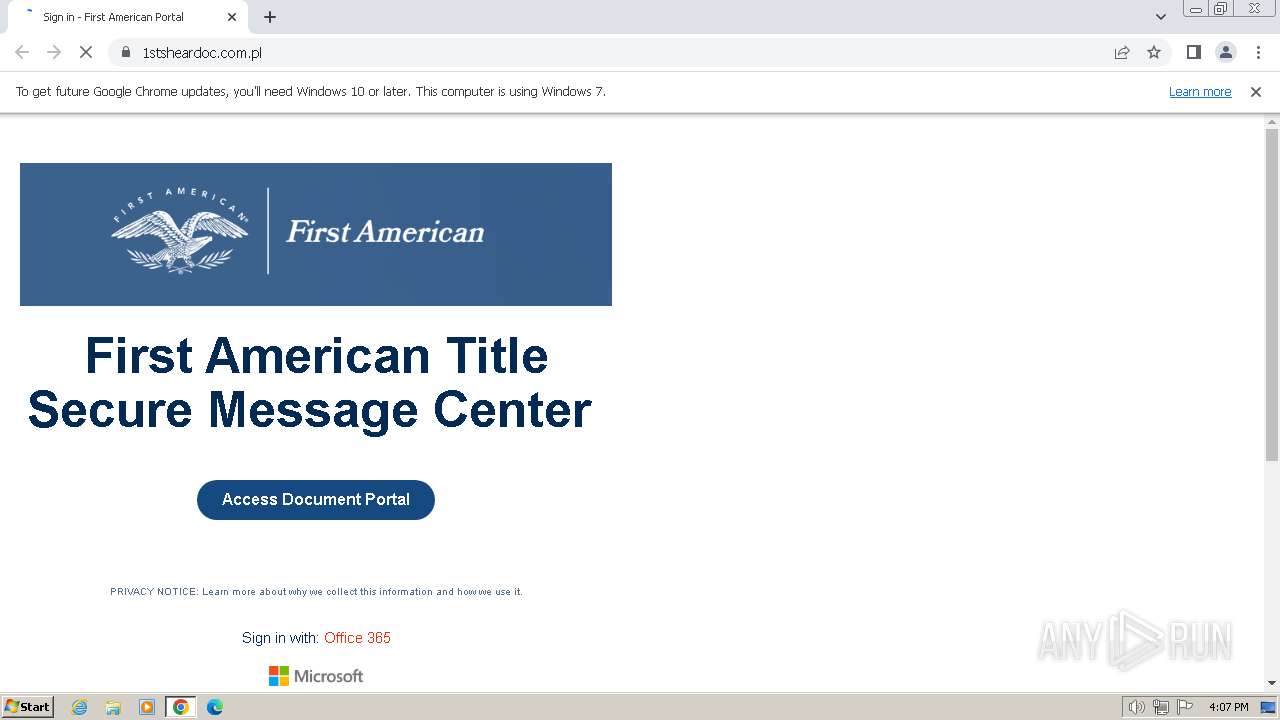1280x720 pixels.
Task: Open the Windows Start menu
Action: pyautogui.click(x=28, y=707)
